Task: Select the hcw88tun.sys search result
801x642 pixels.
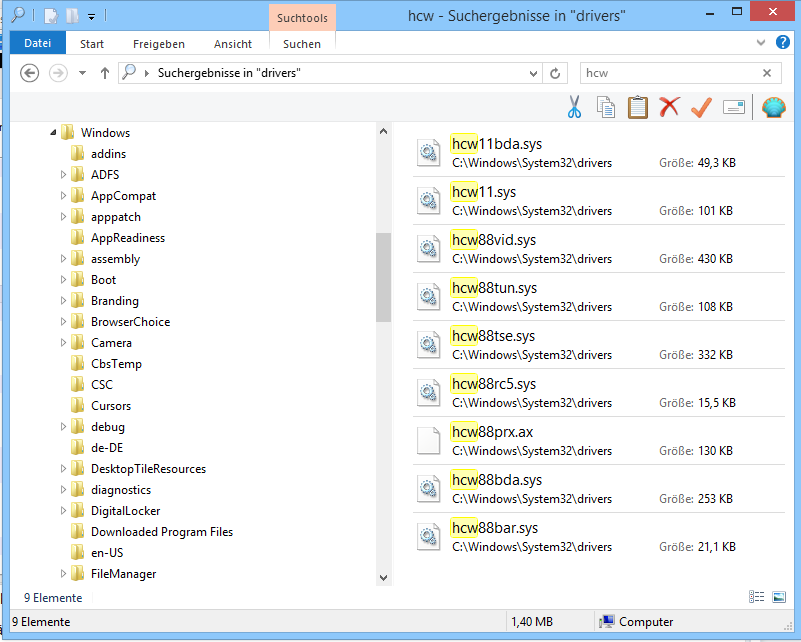Action: (599, 297)
